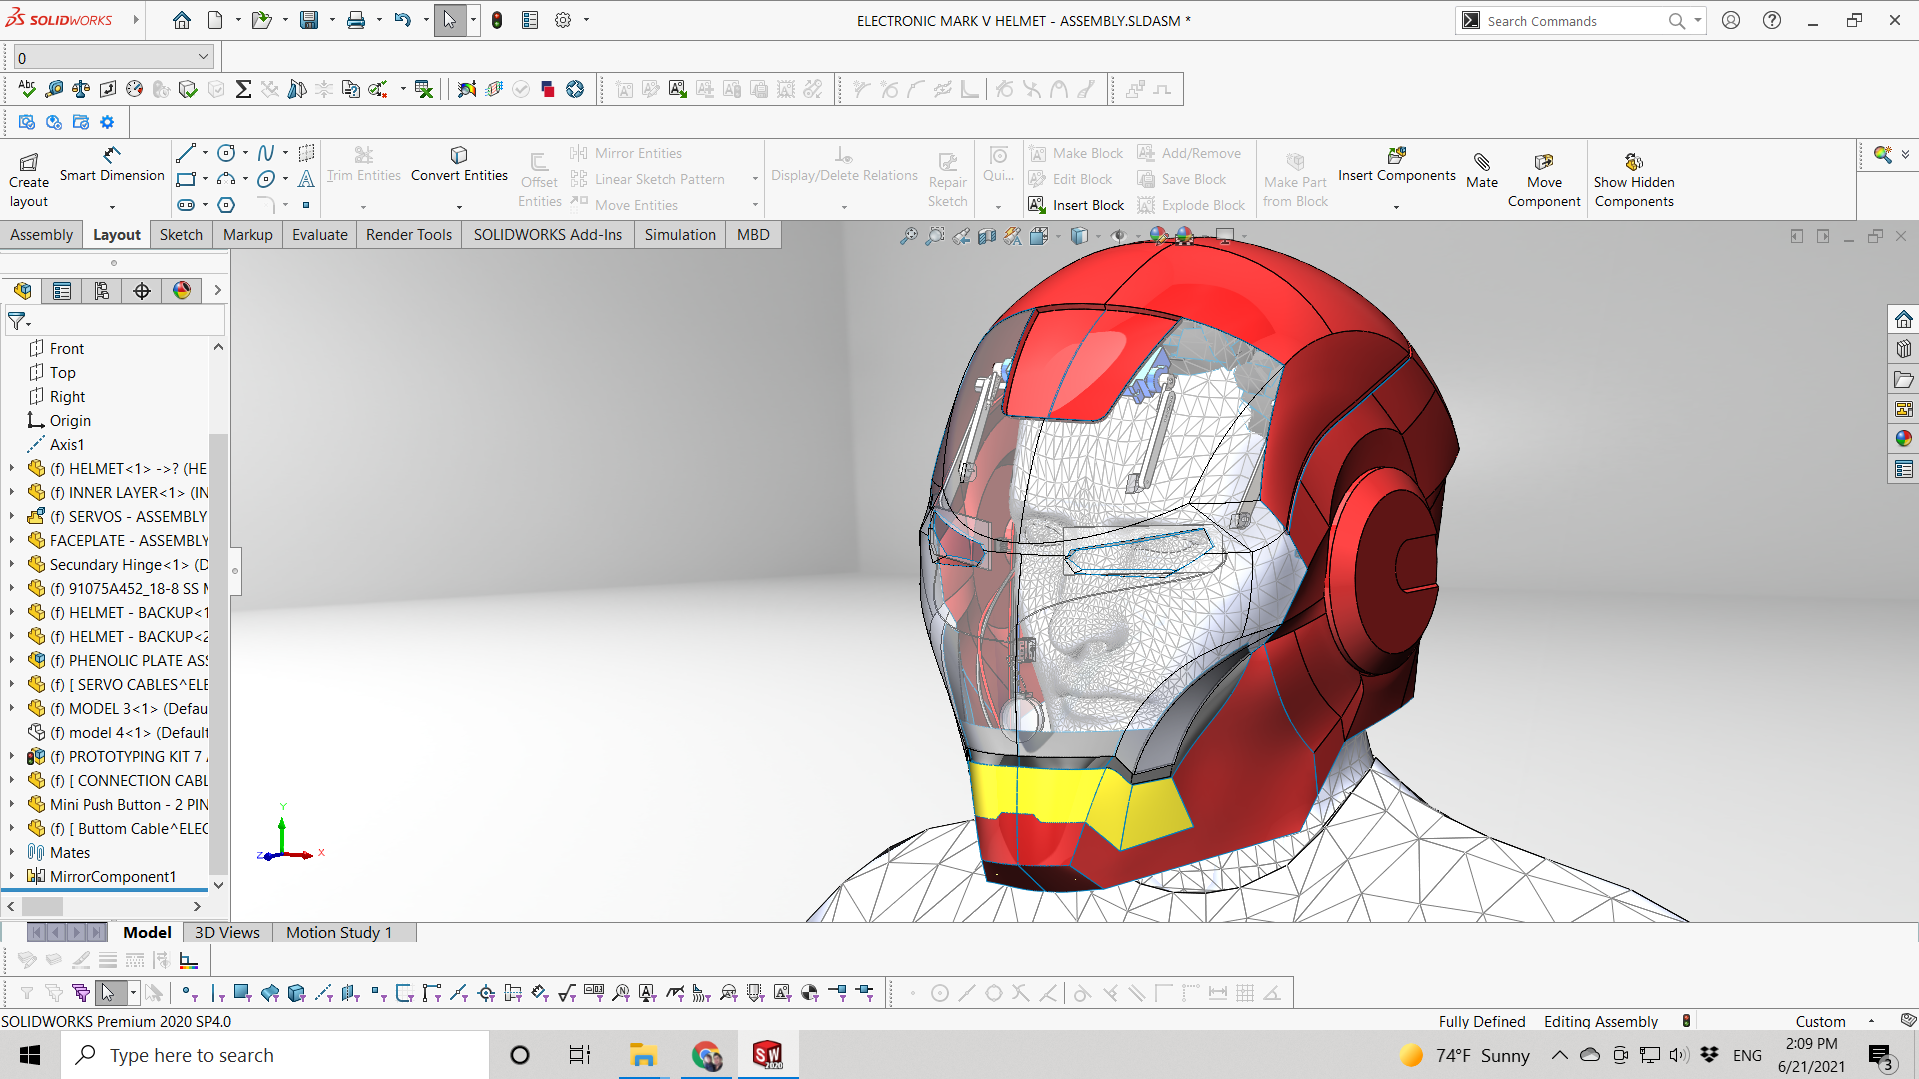Open the Motion Study 1 tab
The image size is (1919, 1079).
[339, 932]
